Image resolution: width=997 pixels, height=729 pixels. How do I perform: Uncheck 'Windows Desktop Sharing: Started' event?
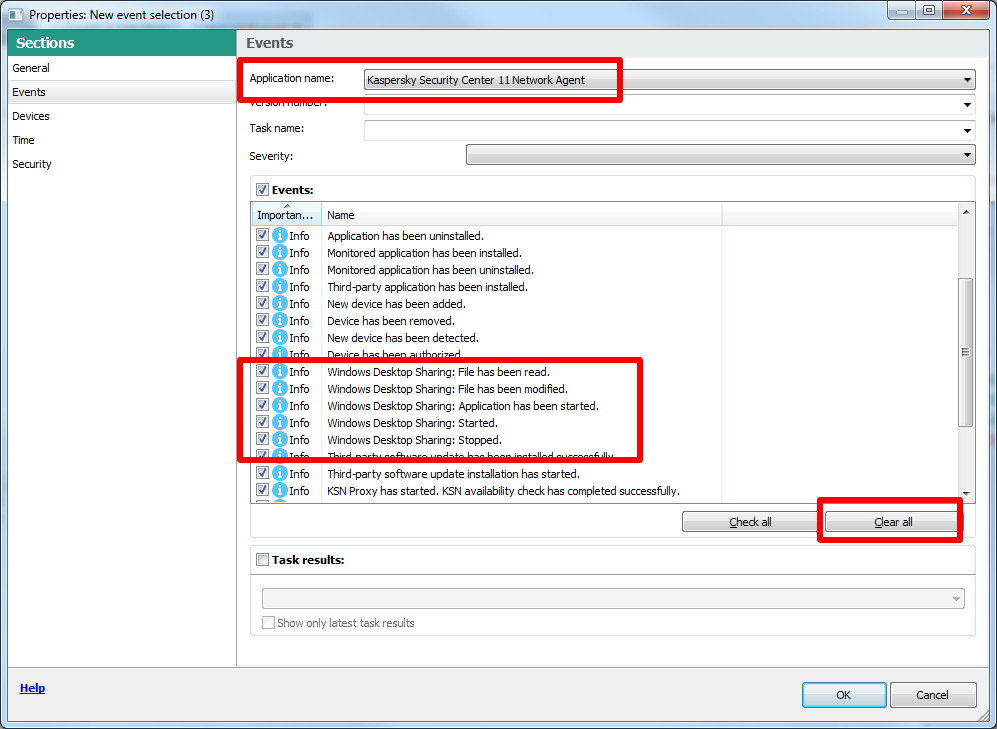tap(262, 422)
